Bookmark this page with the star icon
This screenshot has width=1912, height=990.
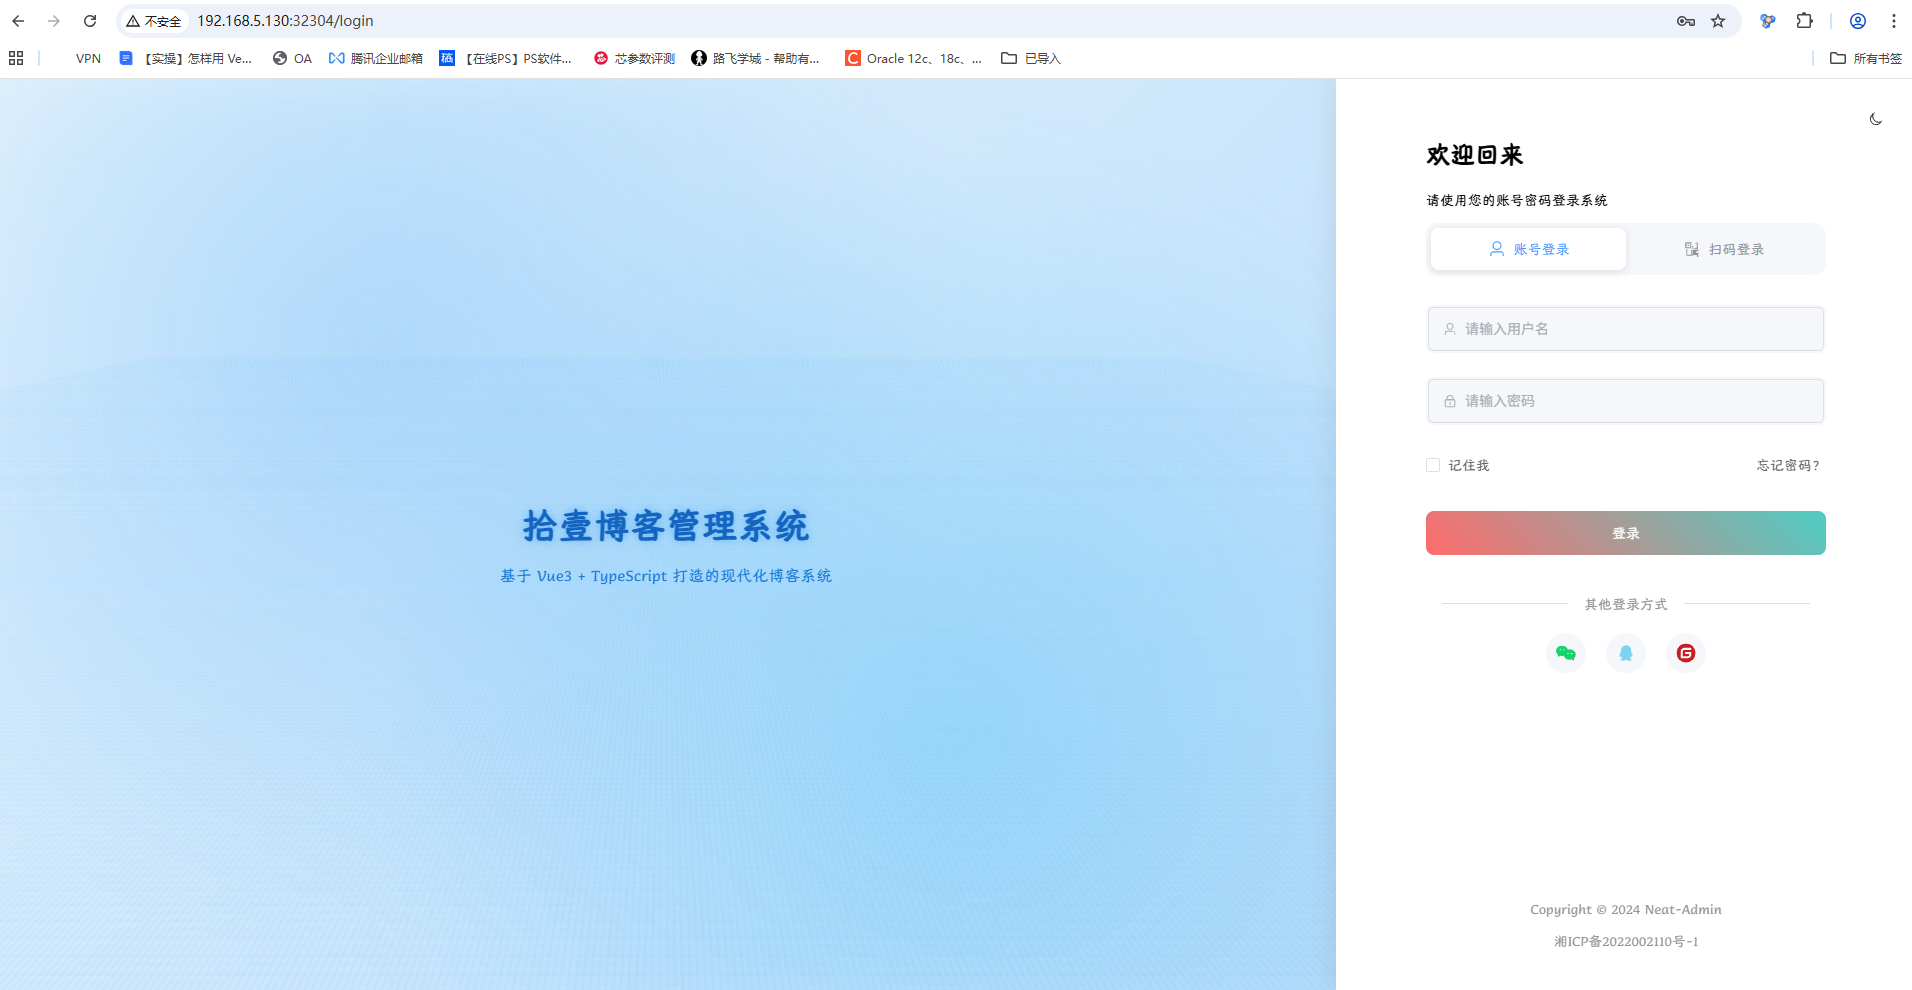(x=1718, y=20)
